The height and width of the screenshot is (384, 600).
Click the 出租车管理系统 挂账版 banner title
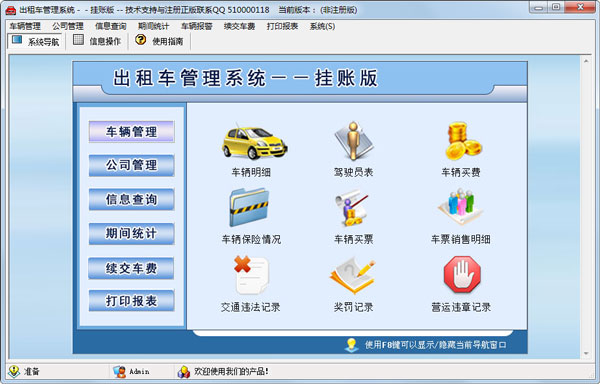[x=245, y=78]
